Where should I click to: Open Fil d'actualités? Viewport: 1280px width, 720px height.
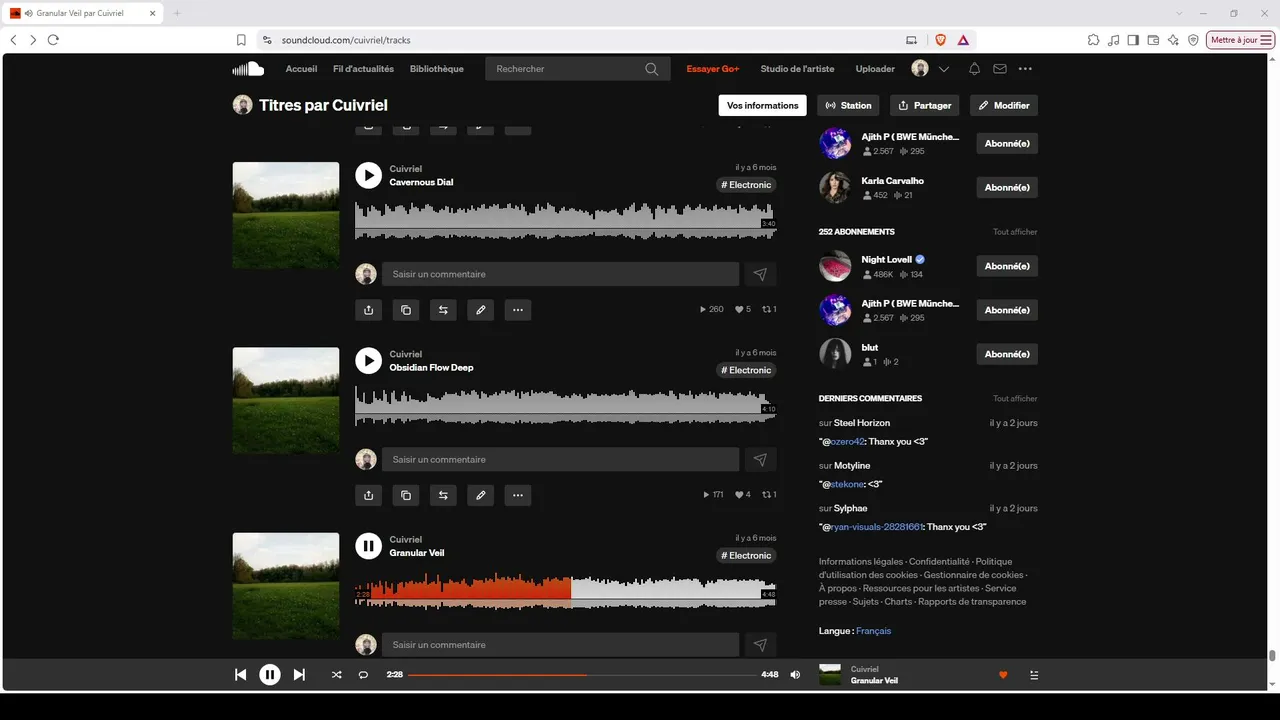pyautogui.click(x=363, y=69)
